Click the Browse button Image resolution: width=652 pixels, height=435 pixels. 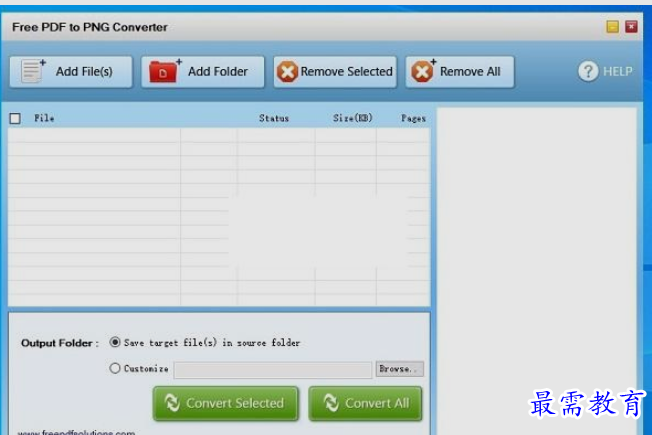click(x=400, y=369)
